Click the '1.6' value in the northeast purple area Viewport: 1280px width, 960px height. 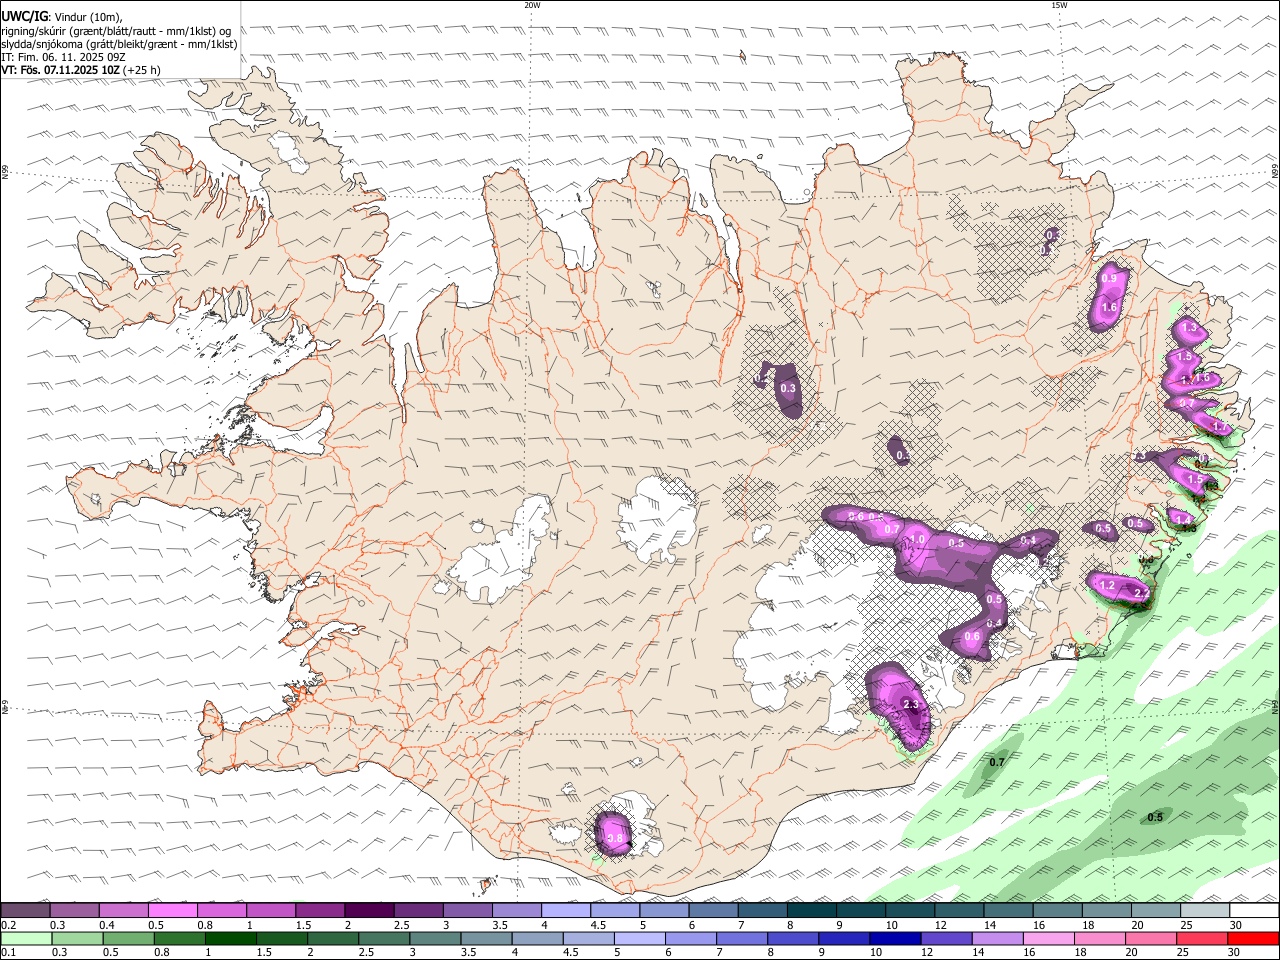coord(1109,308)
